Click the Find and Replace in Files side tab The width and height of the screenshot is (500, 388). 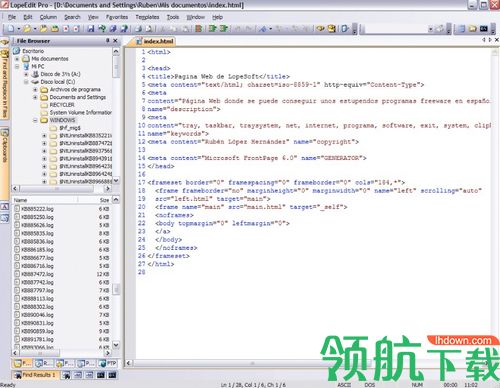[4, 84]
